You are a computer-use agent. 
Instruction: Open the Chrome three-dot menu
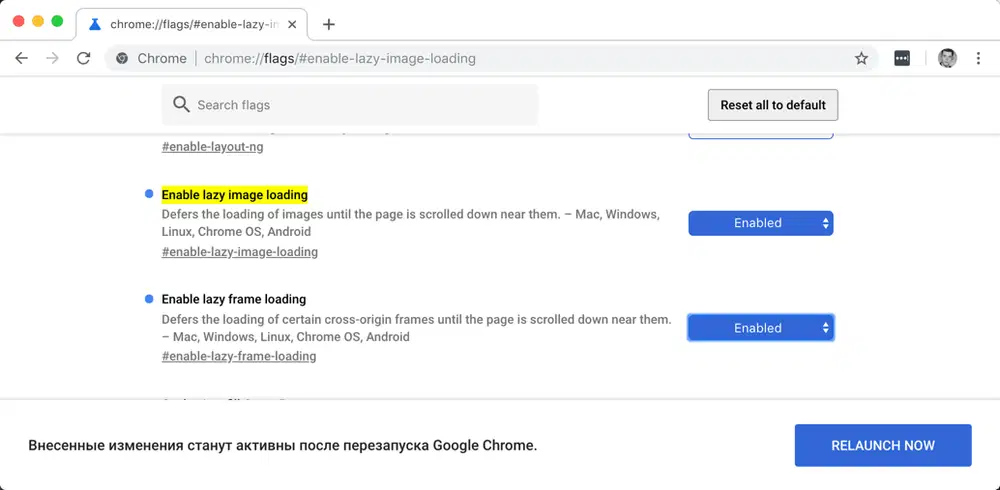pyautogui.click(x=978, y=58)
